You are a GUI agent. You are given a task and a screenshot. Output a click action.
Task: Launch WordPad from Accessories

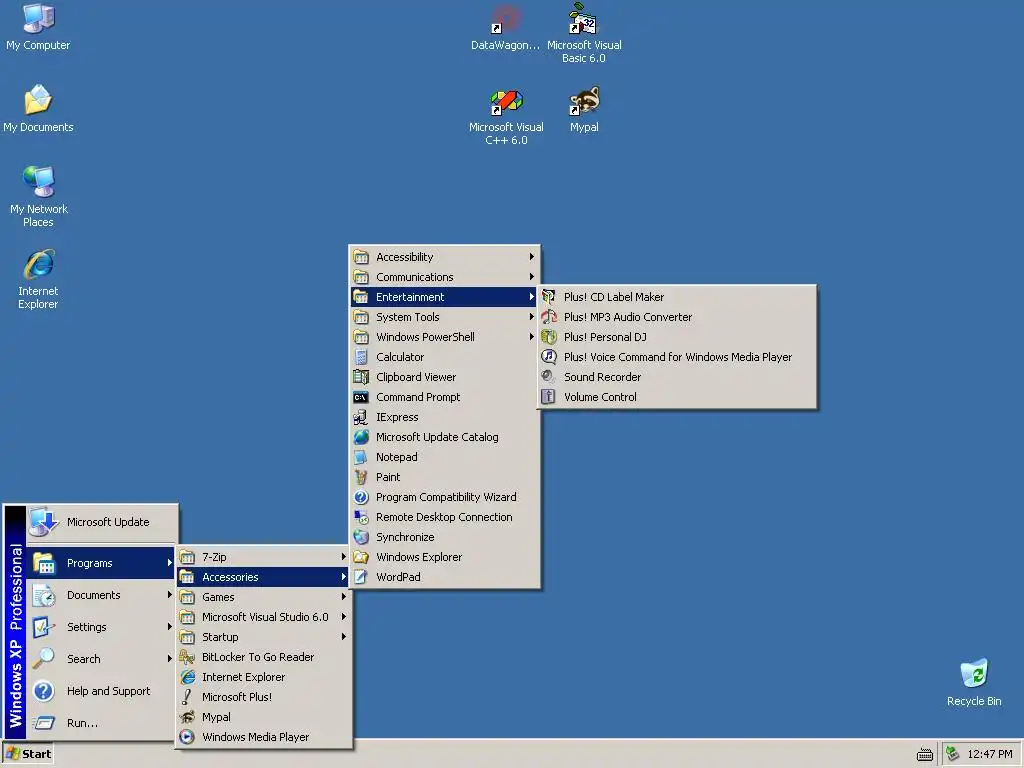pos(445,577)
